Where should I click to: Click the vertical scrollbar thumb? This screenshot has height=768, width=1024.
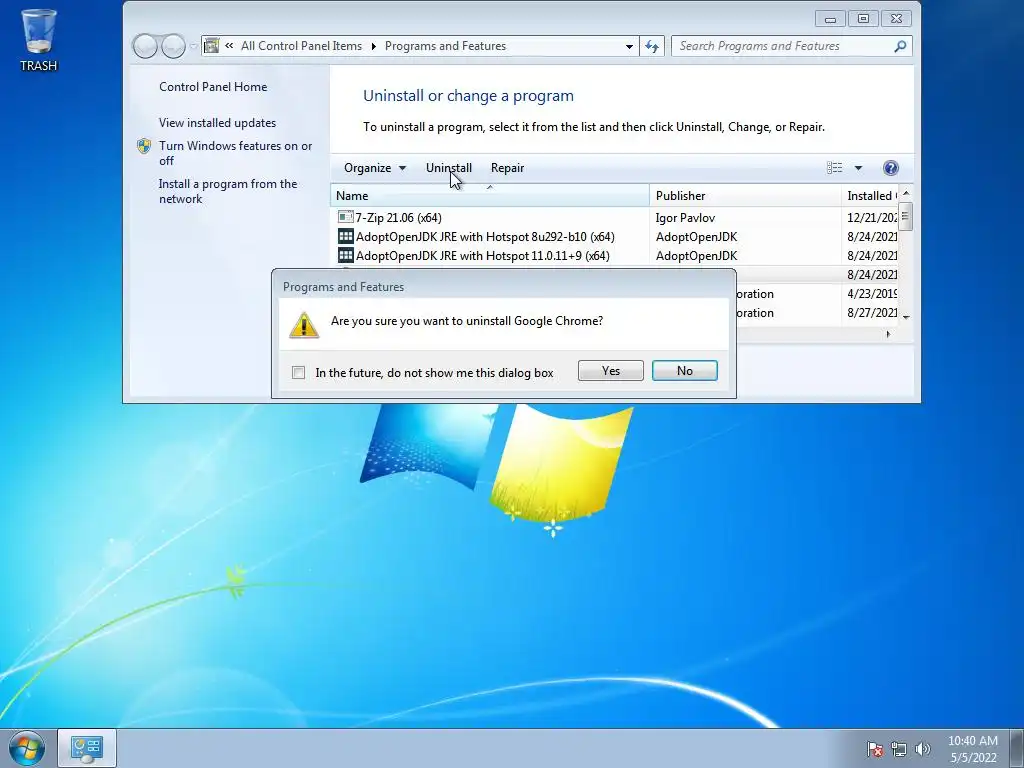906,216
